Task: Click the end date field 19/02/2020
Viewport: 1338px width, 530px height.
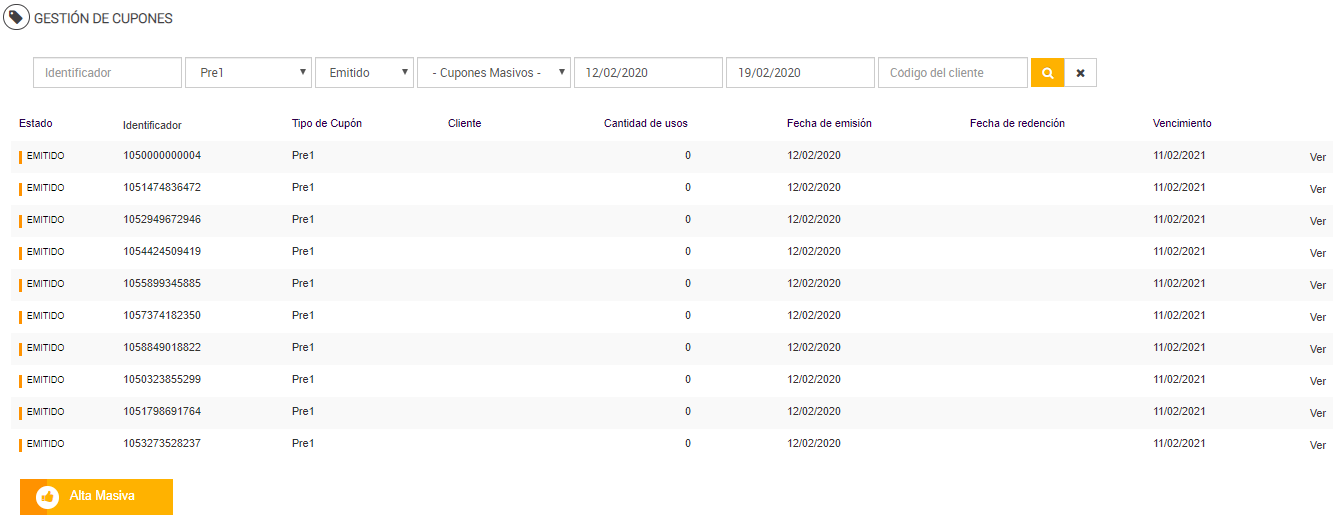Action: [x=799, y=73]
